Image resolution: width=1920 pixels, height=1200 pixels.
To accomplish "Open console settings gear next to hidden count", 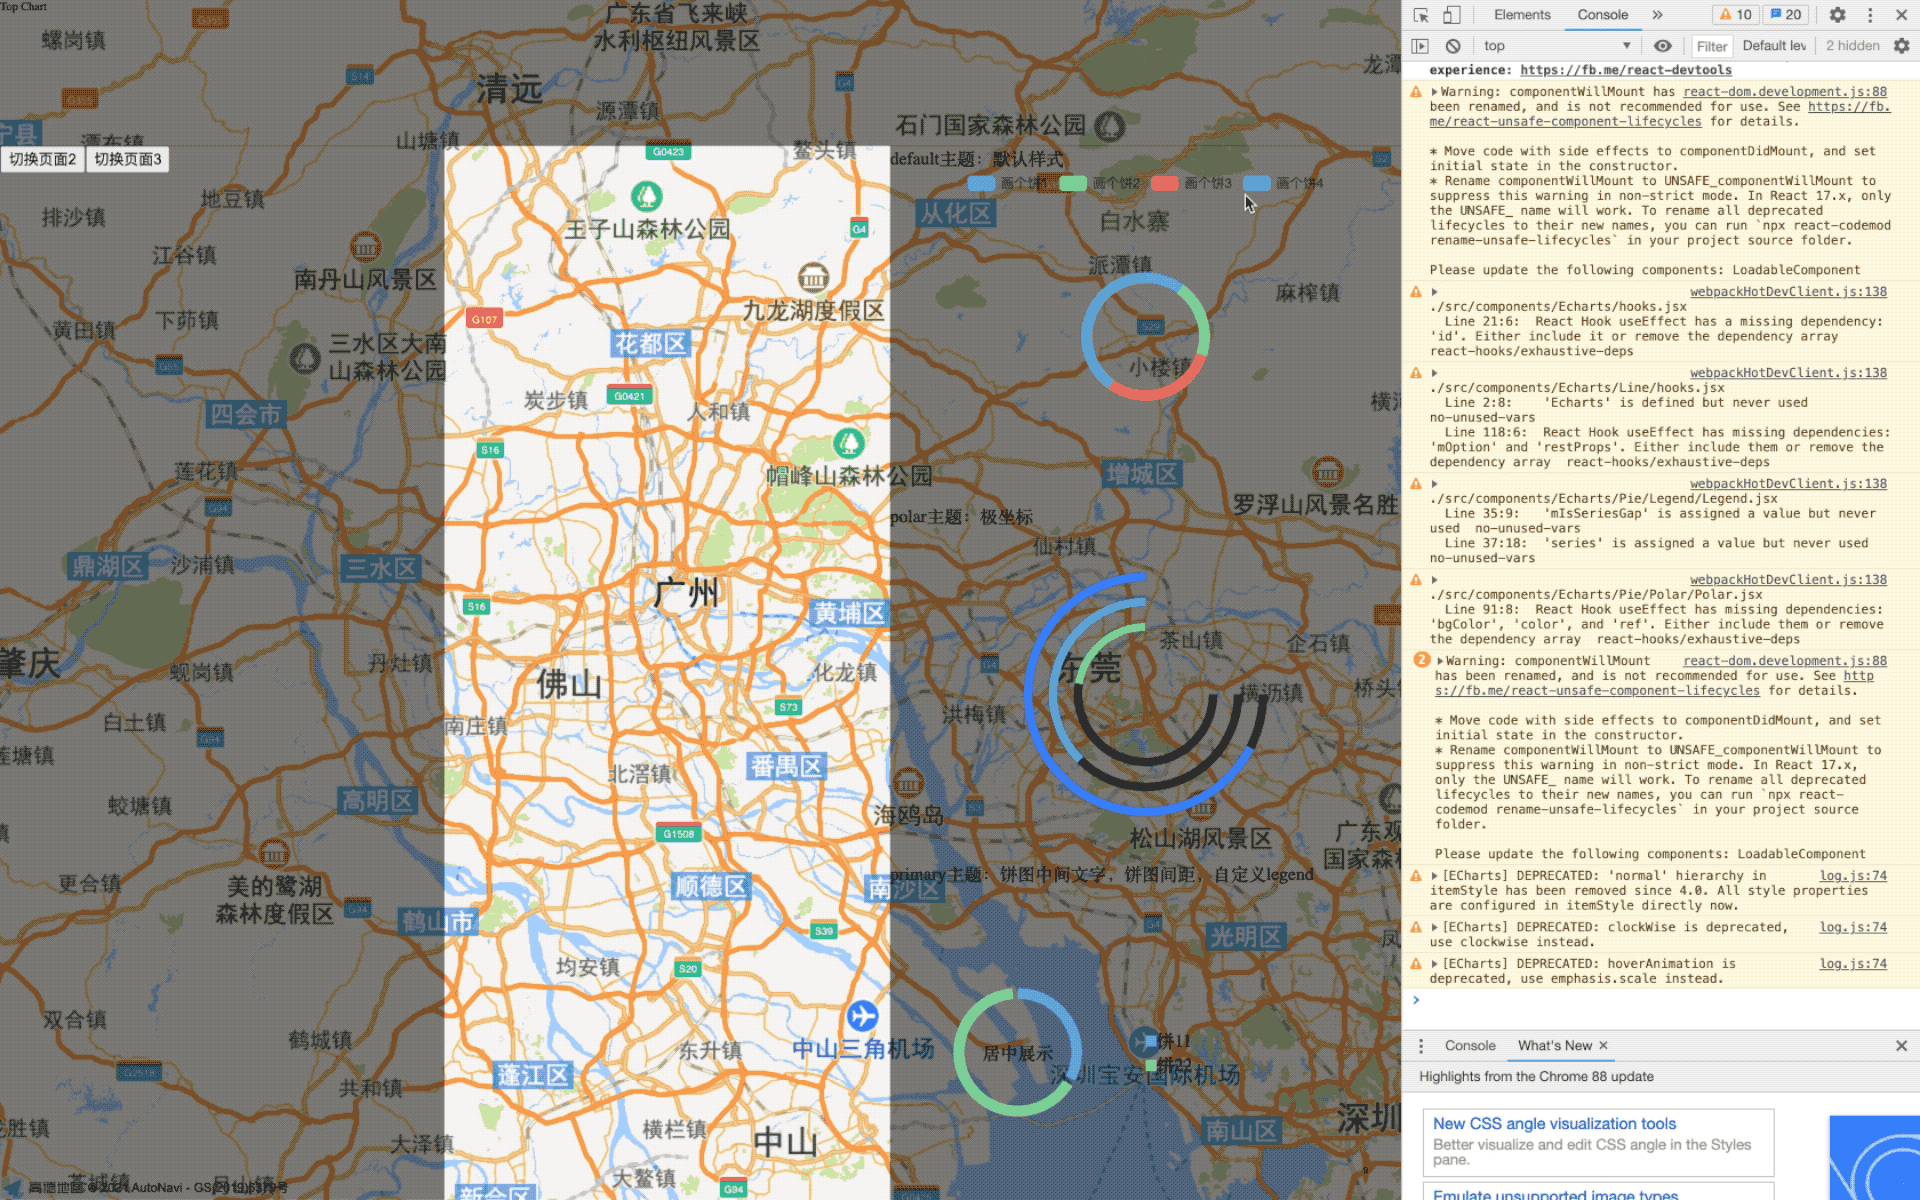I will click(x=1901, y=46).
